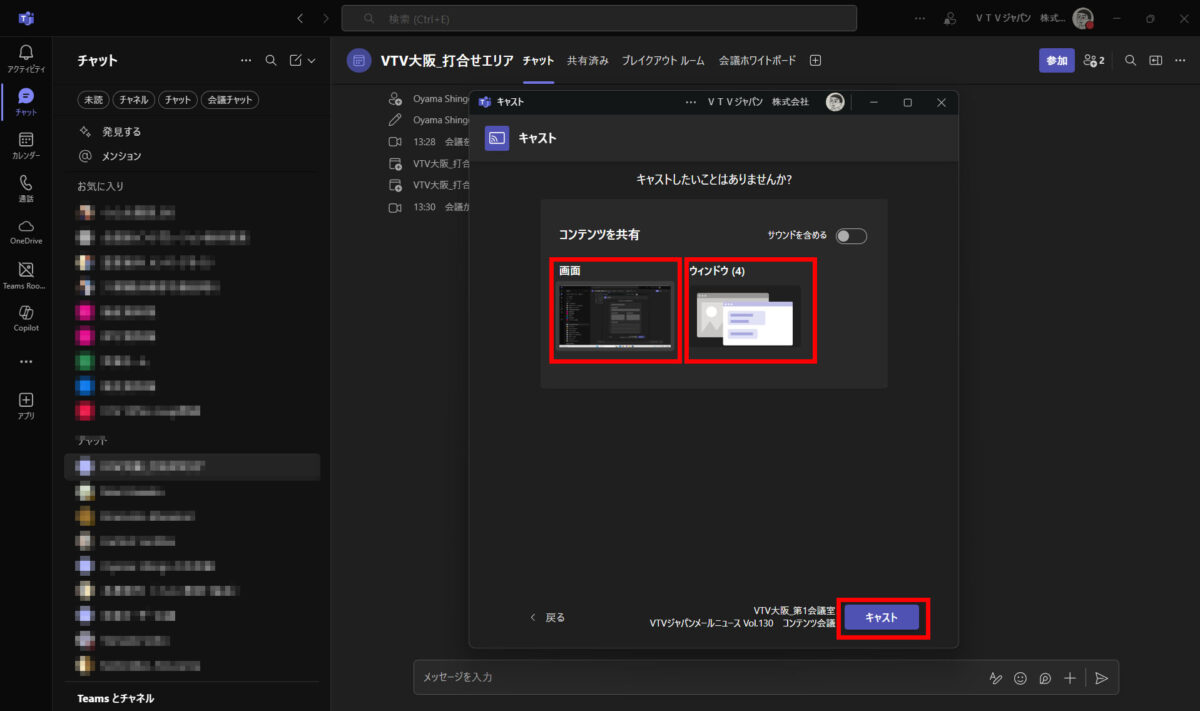Expand the Teams とチャネル section
Viewport: 1200px width, 711px height.
tap(115, 698)
